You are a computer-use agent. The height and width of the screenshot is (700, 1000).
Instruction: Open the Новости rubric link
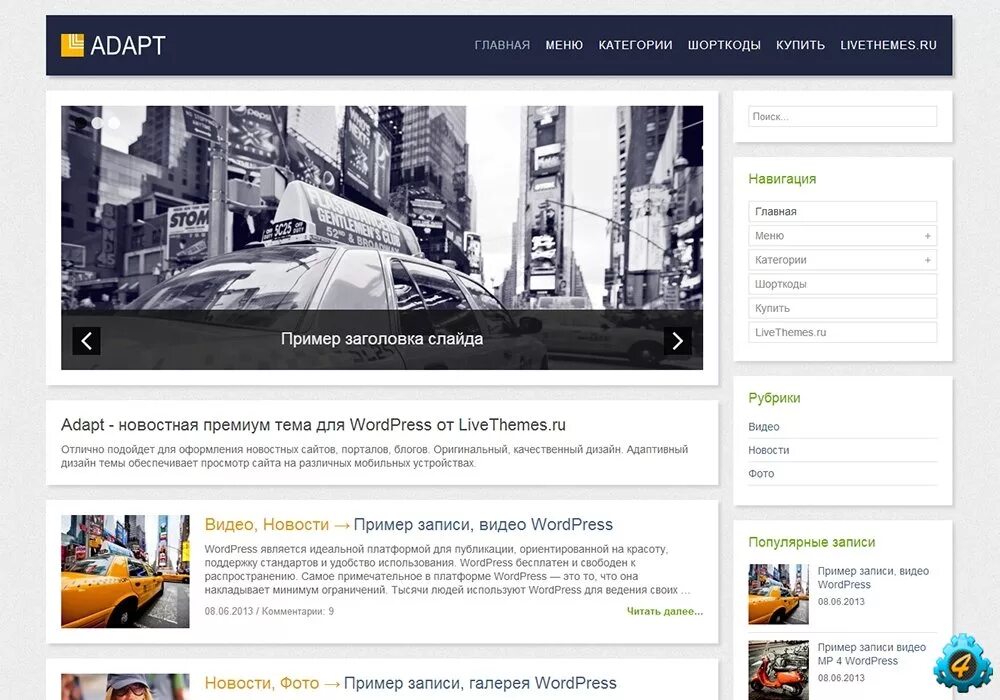pyautogui.click(x=768, y=450)
